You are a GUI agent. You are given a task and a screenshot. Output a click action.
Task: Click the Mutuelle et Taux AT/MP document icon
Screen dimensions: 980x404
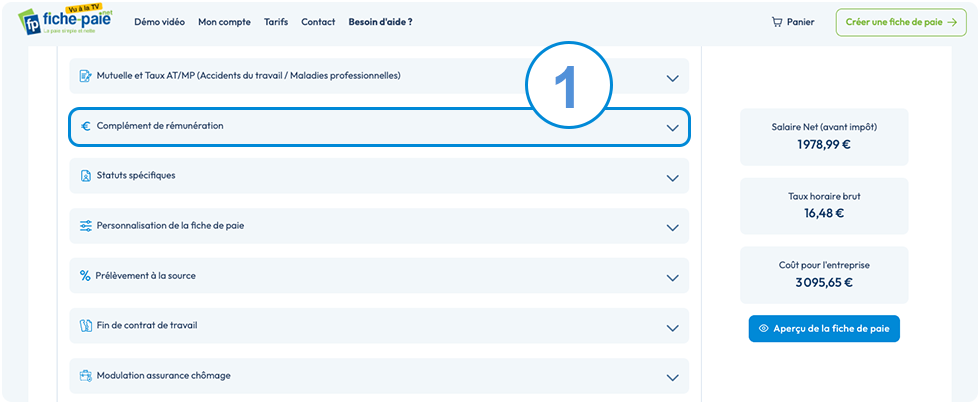click(x=86, y=76)
